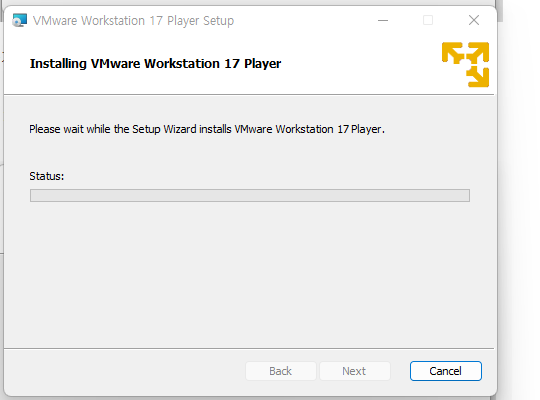Viewport: 540px width, 400px height.
Task: Click the "Status:" label
Action: [46, 176]
